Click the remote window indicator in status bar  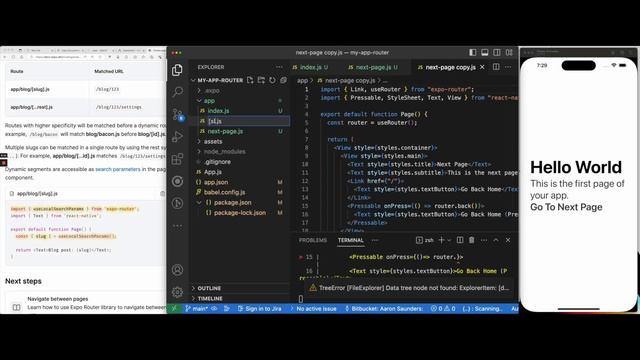tap(174, 309)
